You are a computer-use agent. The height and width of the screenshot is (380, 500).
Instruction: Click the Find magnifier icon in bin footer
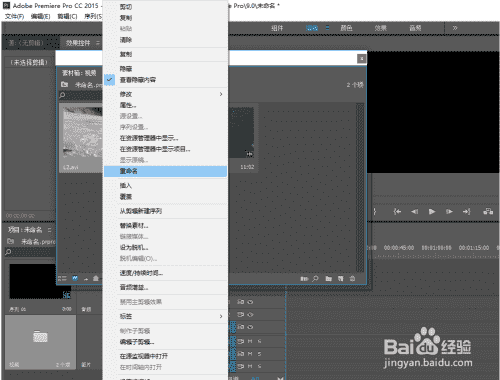click(315, 278)
